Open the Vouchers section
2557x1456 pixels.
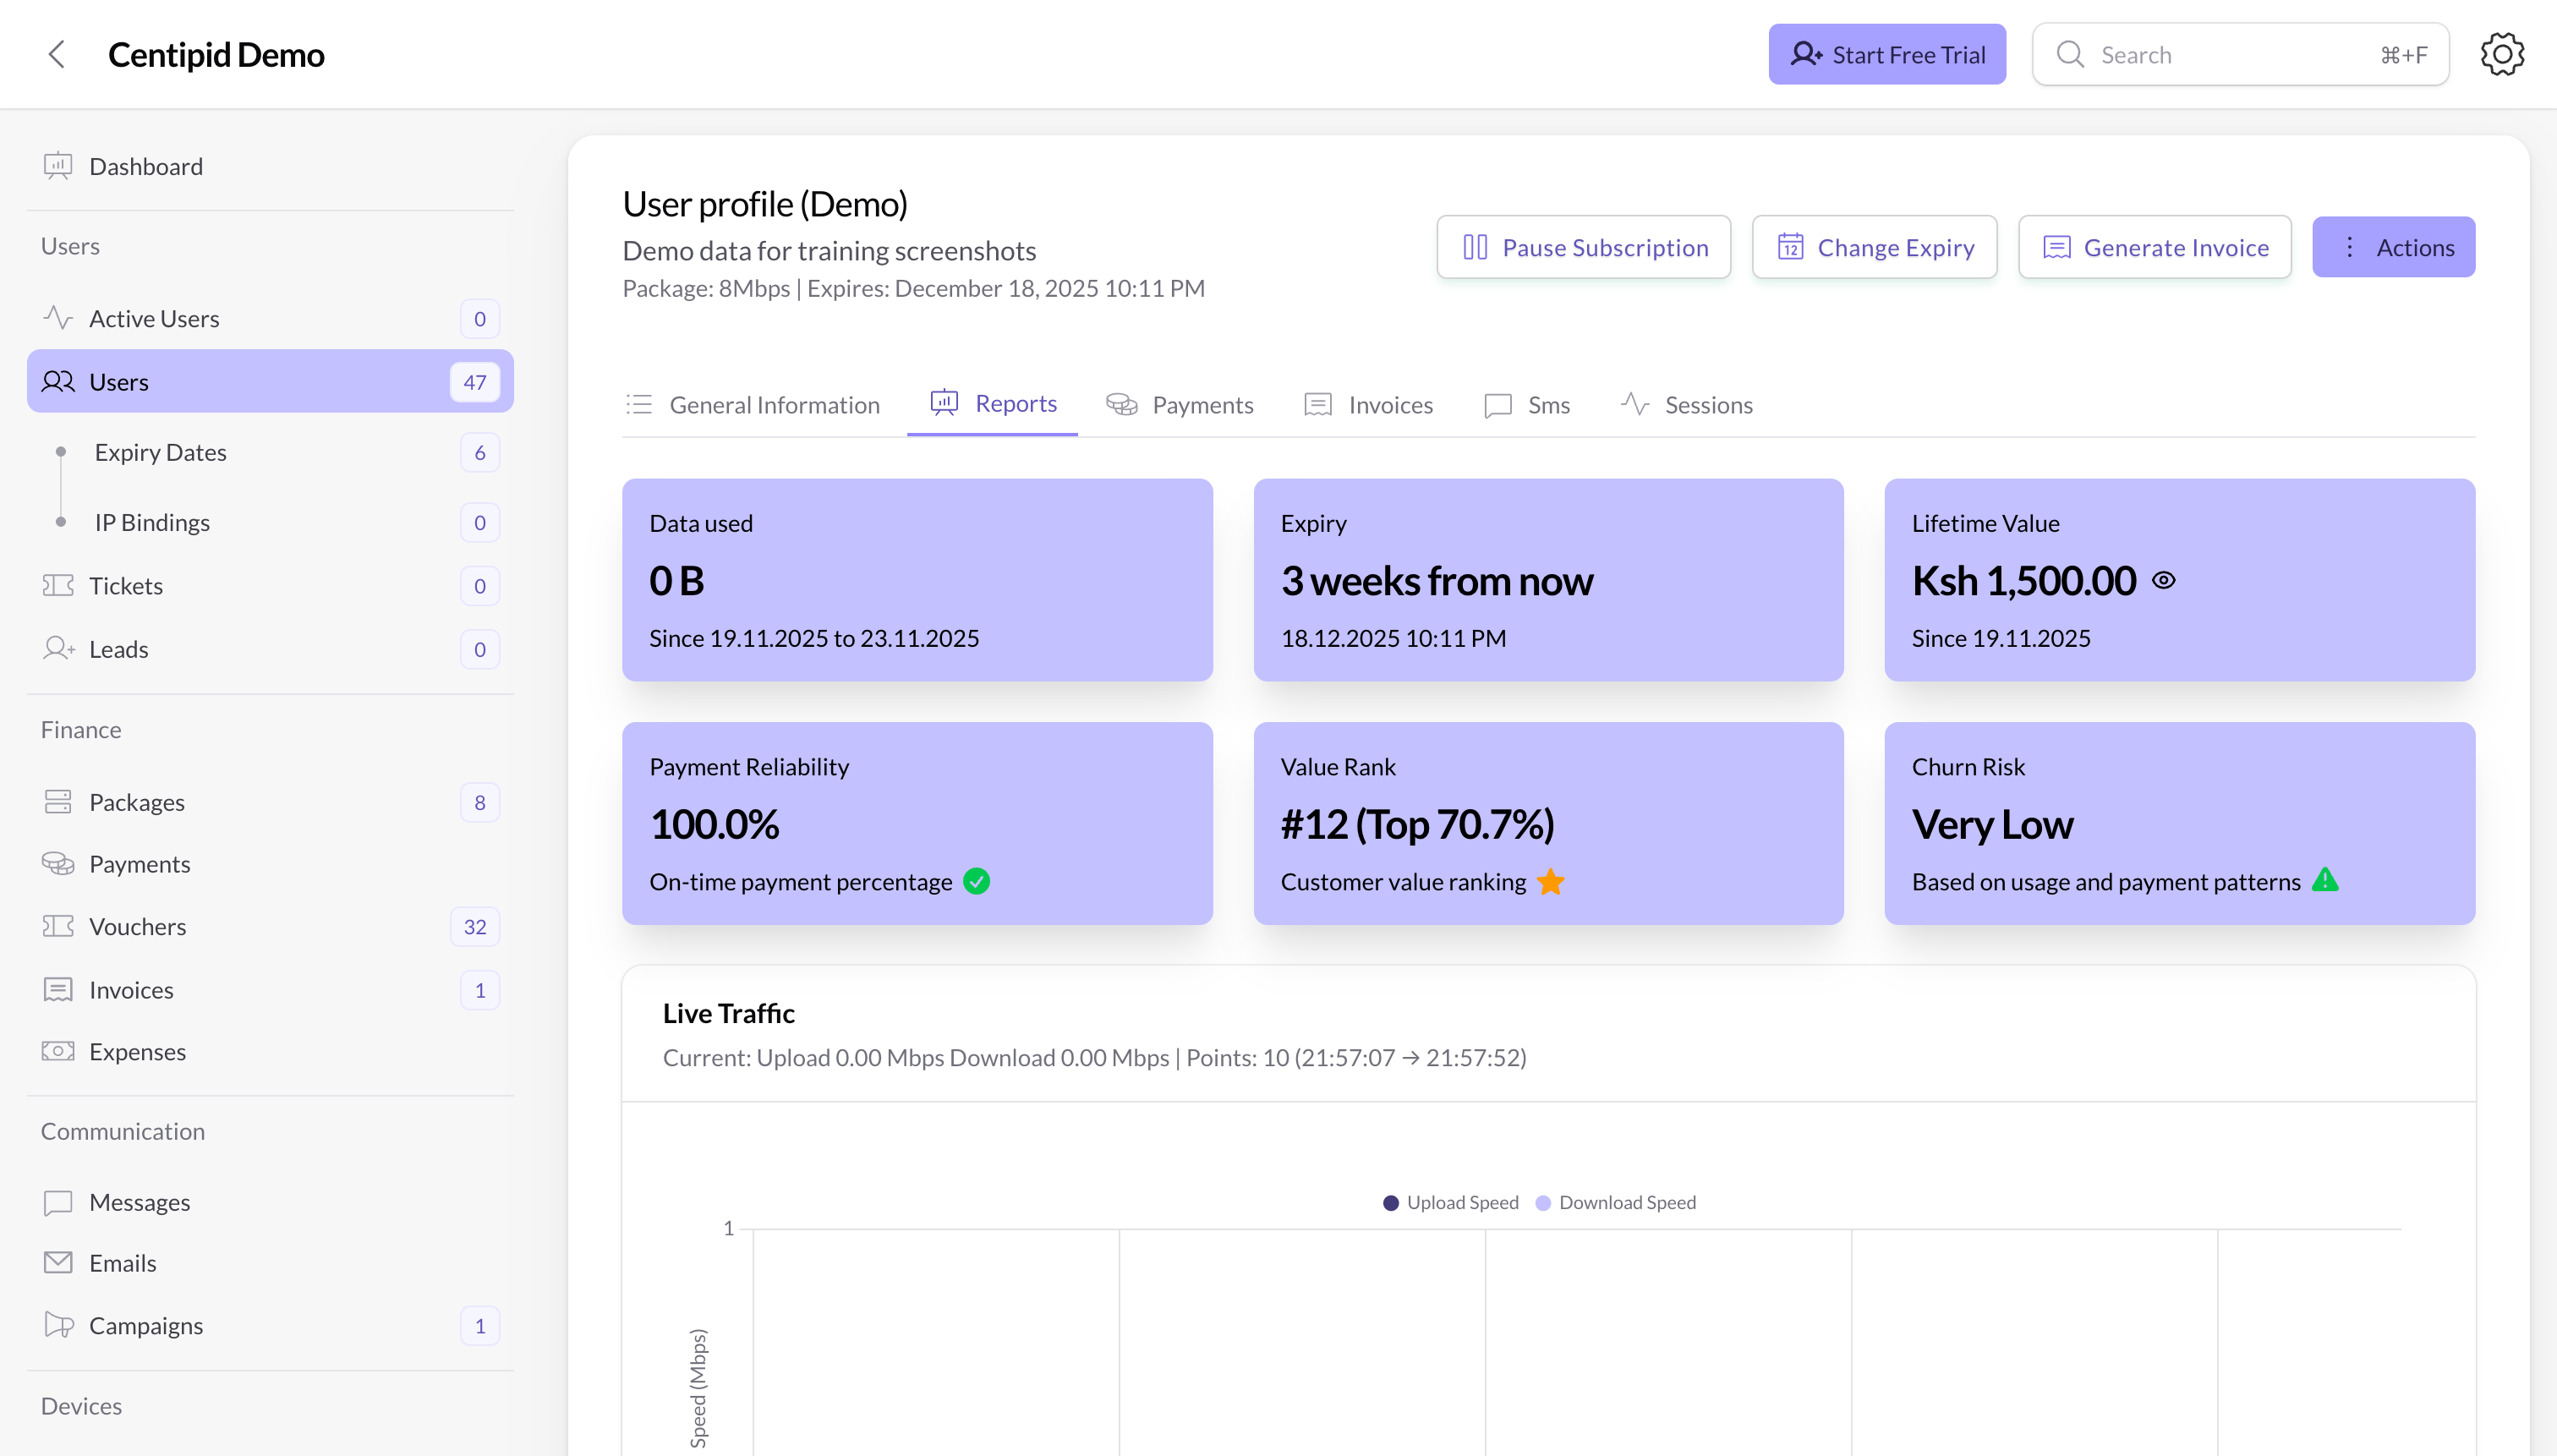click(137, 926)
